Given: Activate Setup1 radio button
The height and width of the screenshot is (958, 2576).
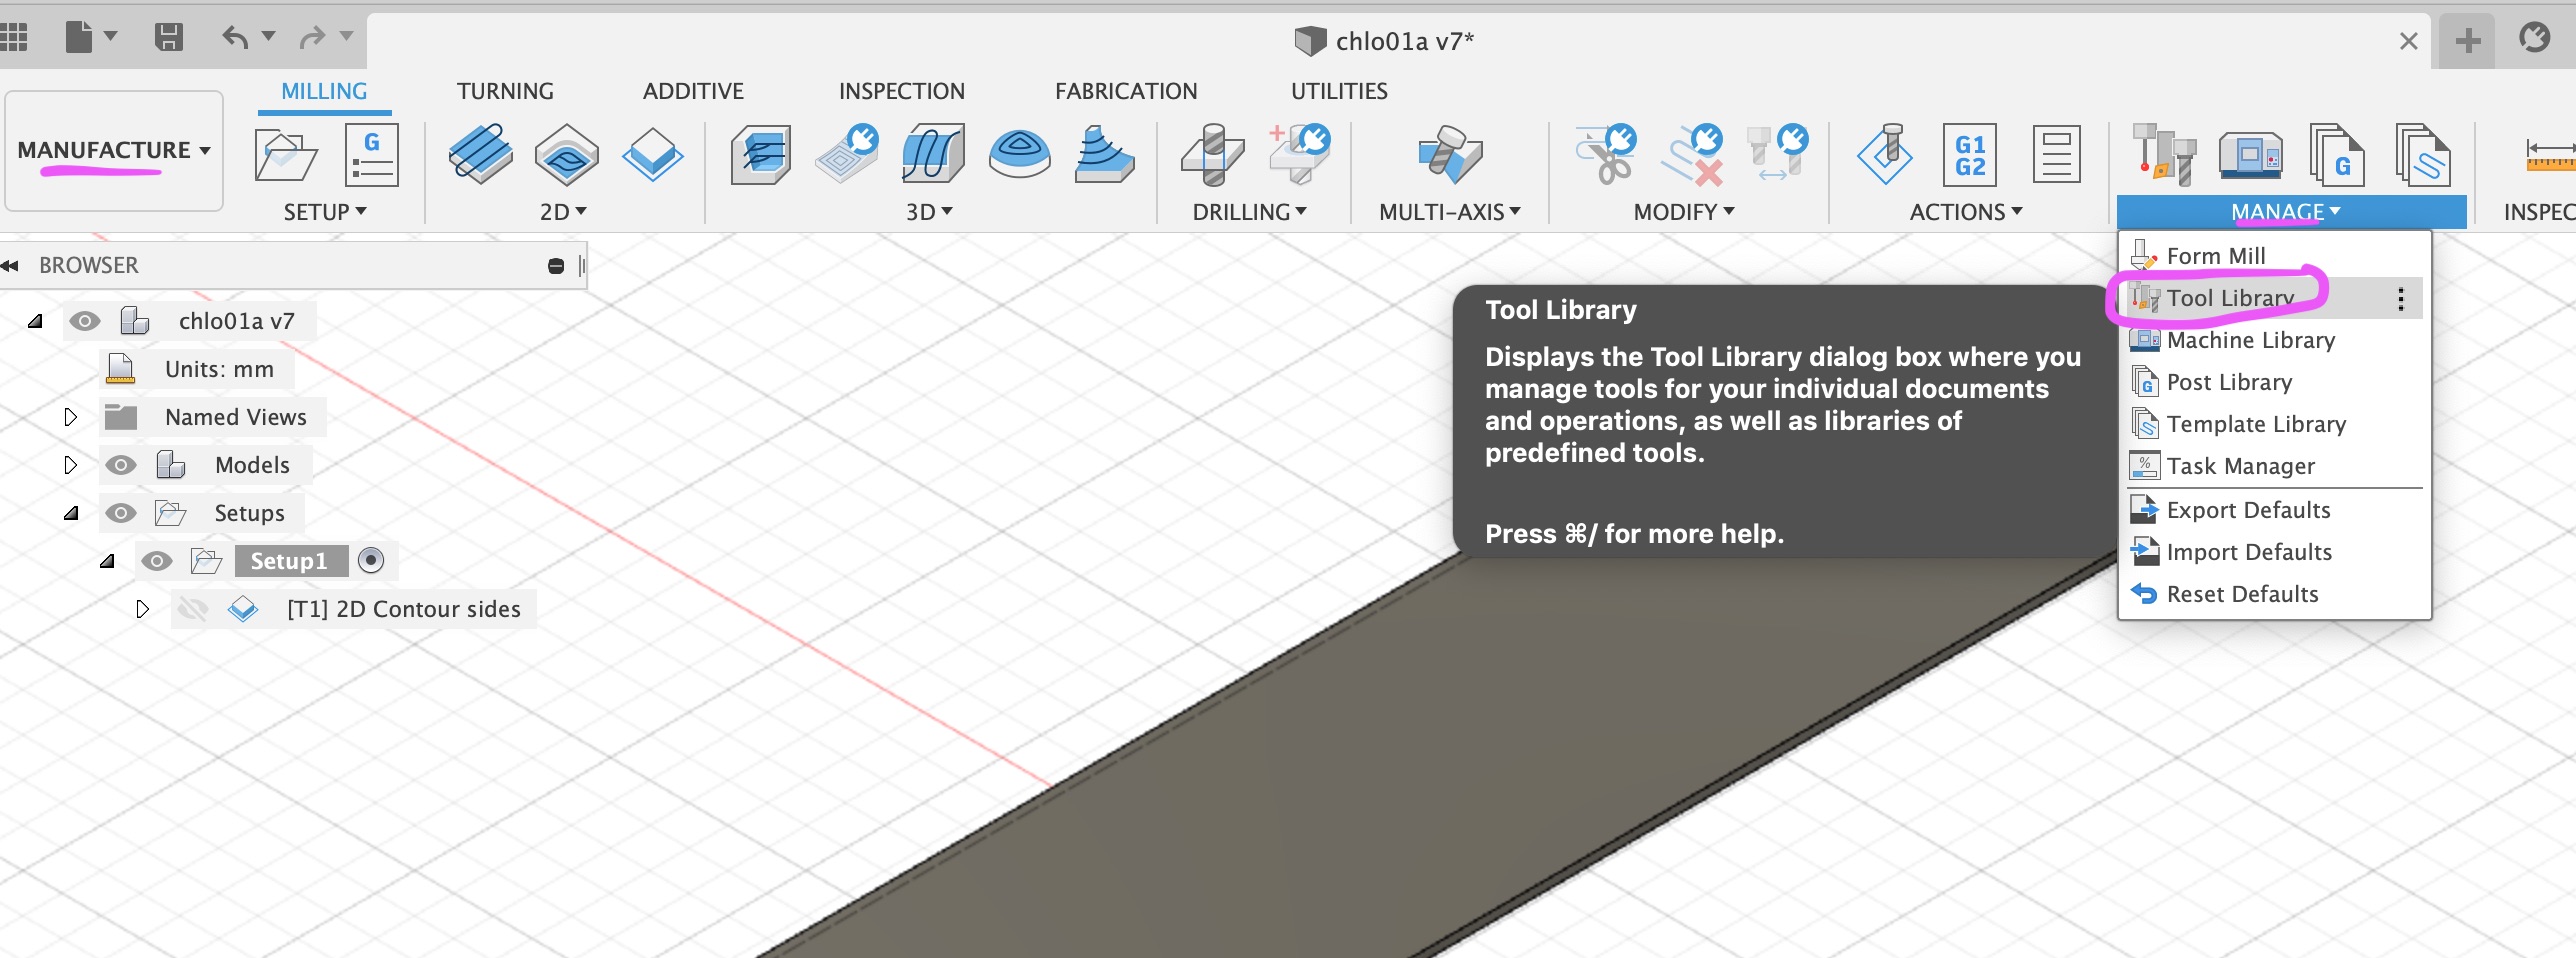Looking at the screenshot, I should click(x=371, y=560).
